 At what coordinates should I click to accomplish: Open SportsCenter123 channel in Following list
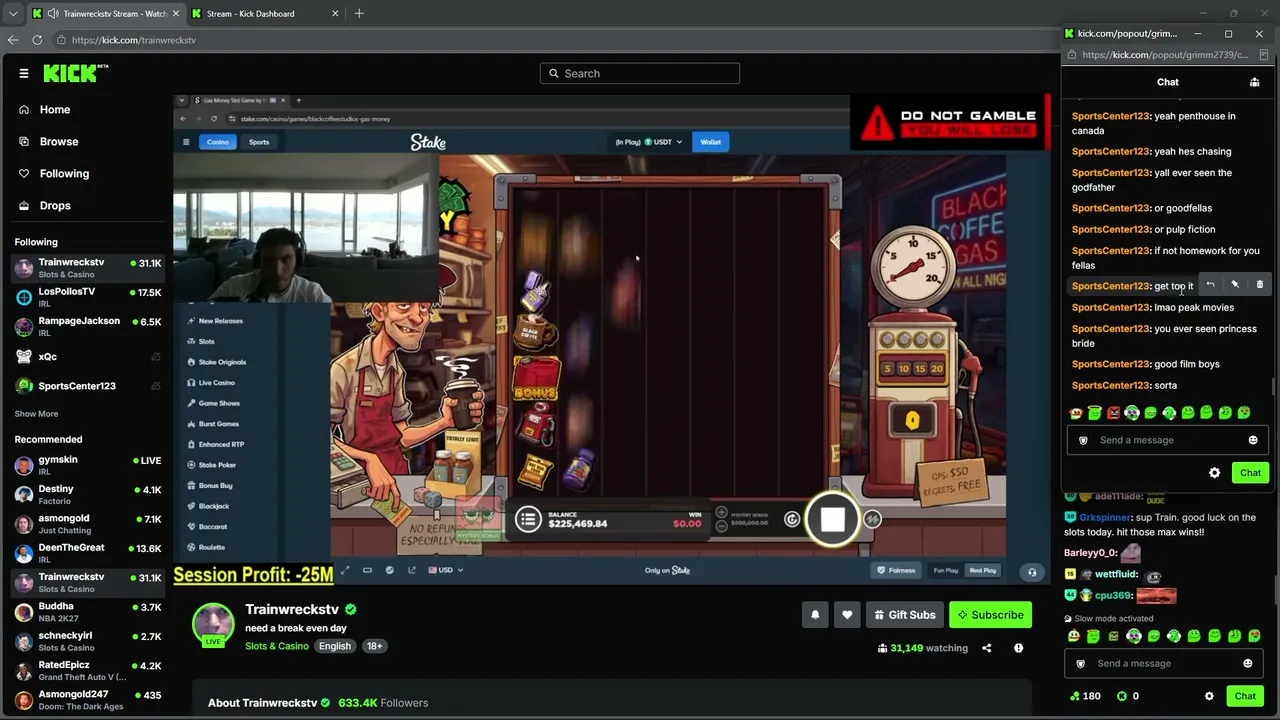pyautogui.click(x=87, y=386)
